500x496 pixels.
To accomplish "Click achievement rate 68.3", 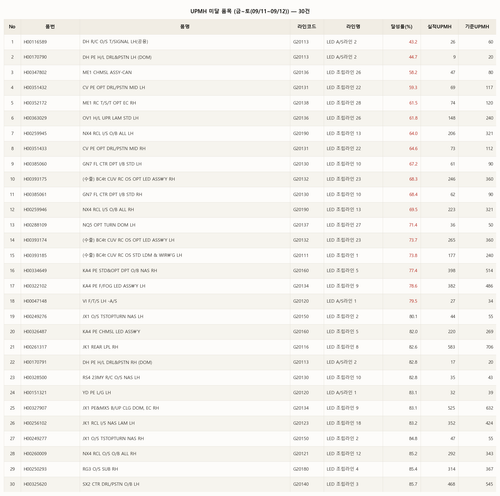I will 413,179.
